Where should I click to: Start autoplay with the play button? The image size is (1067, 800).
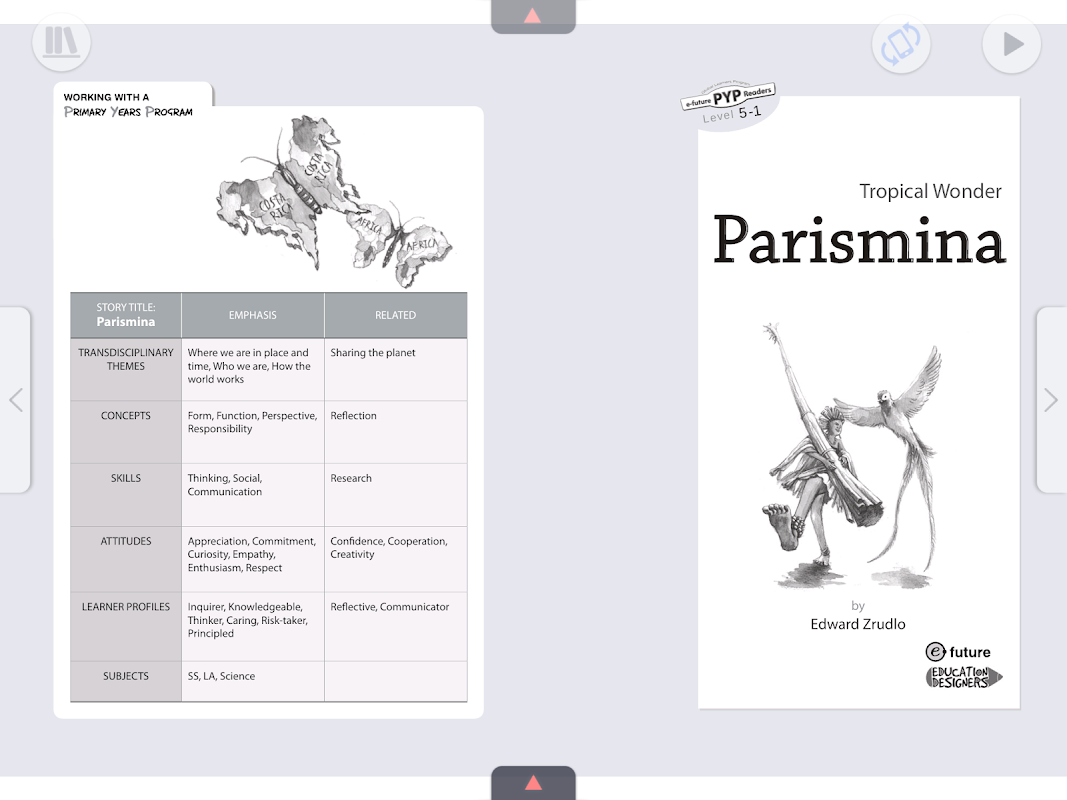(x=1012, y=44)
